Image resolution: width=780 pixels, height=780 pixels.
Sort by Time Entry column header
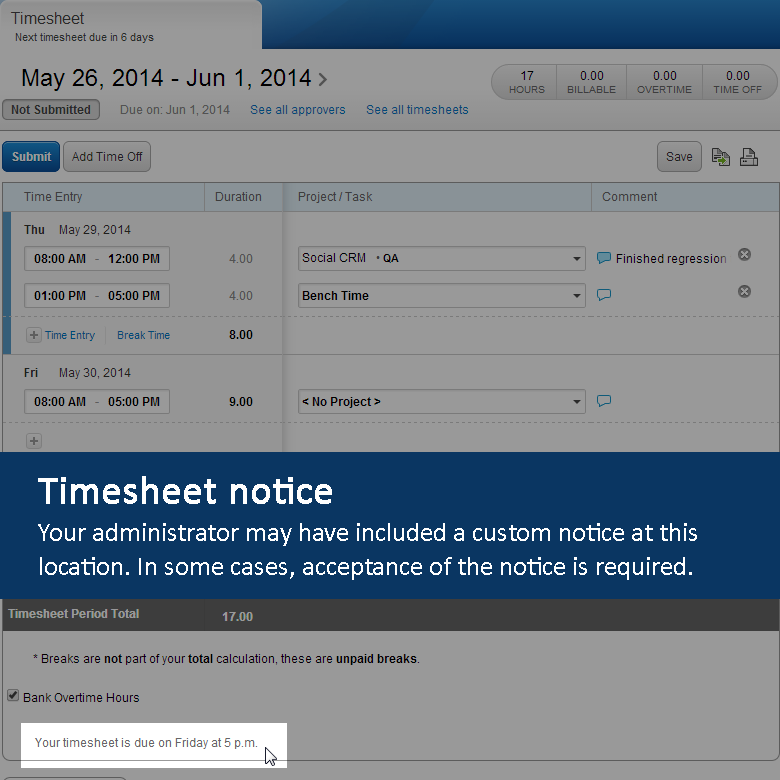[103, 197]
